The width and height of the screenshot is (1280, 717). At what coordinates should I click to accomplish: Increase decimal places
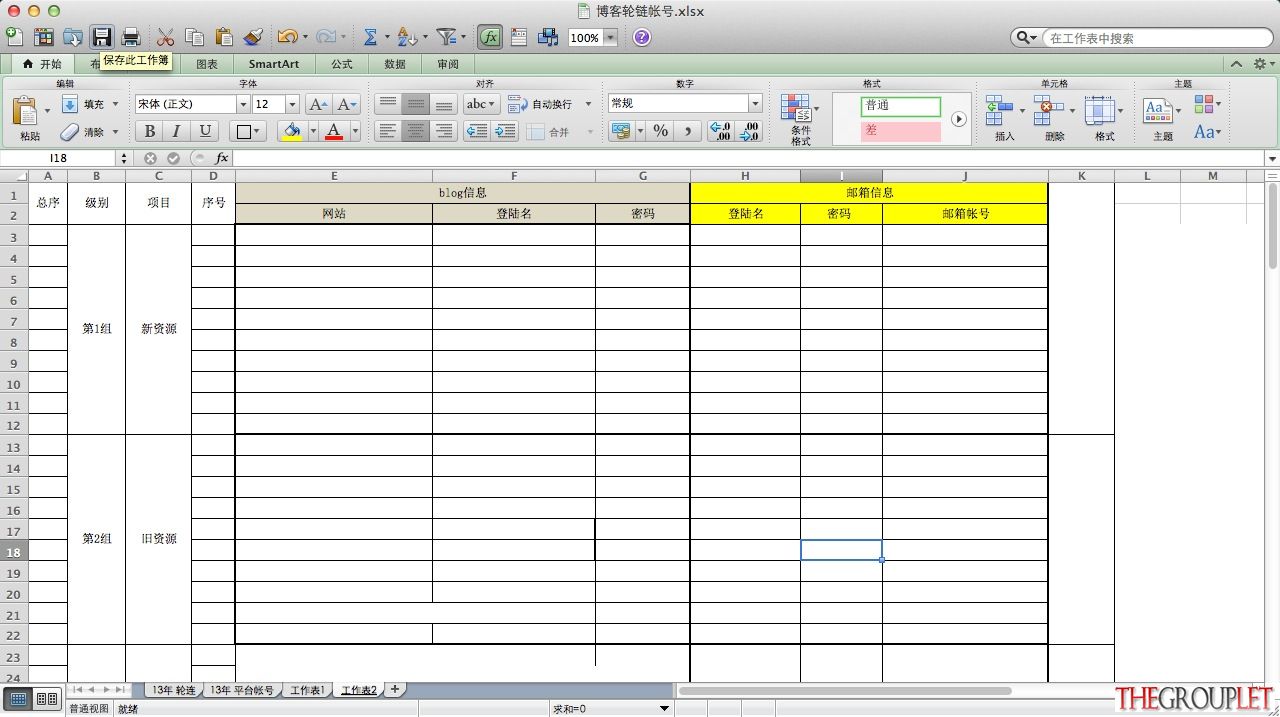pyautogui.click(x=720, y=131)
